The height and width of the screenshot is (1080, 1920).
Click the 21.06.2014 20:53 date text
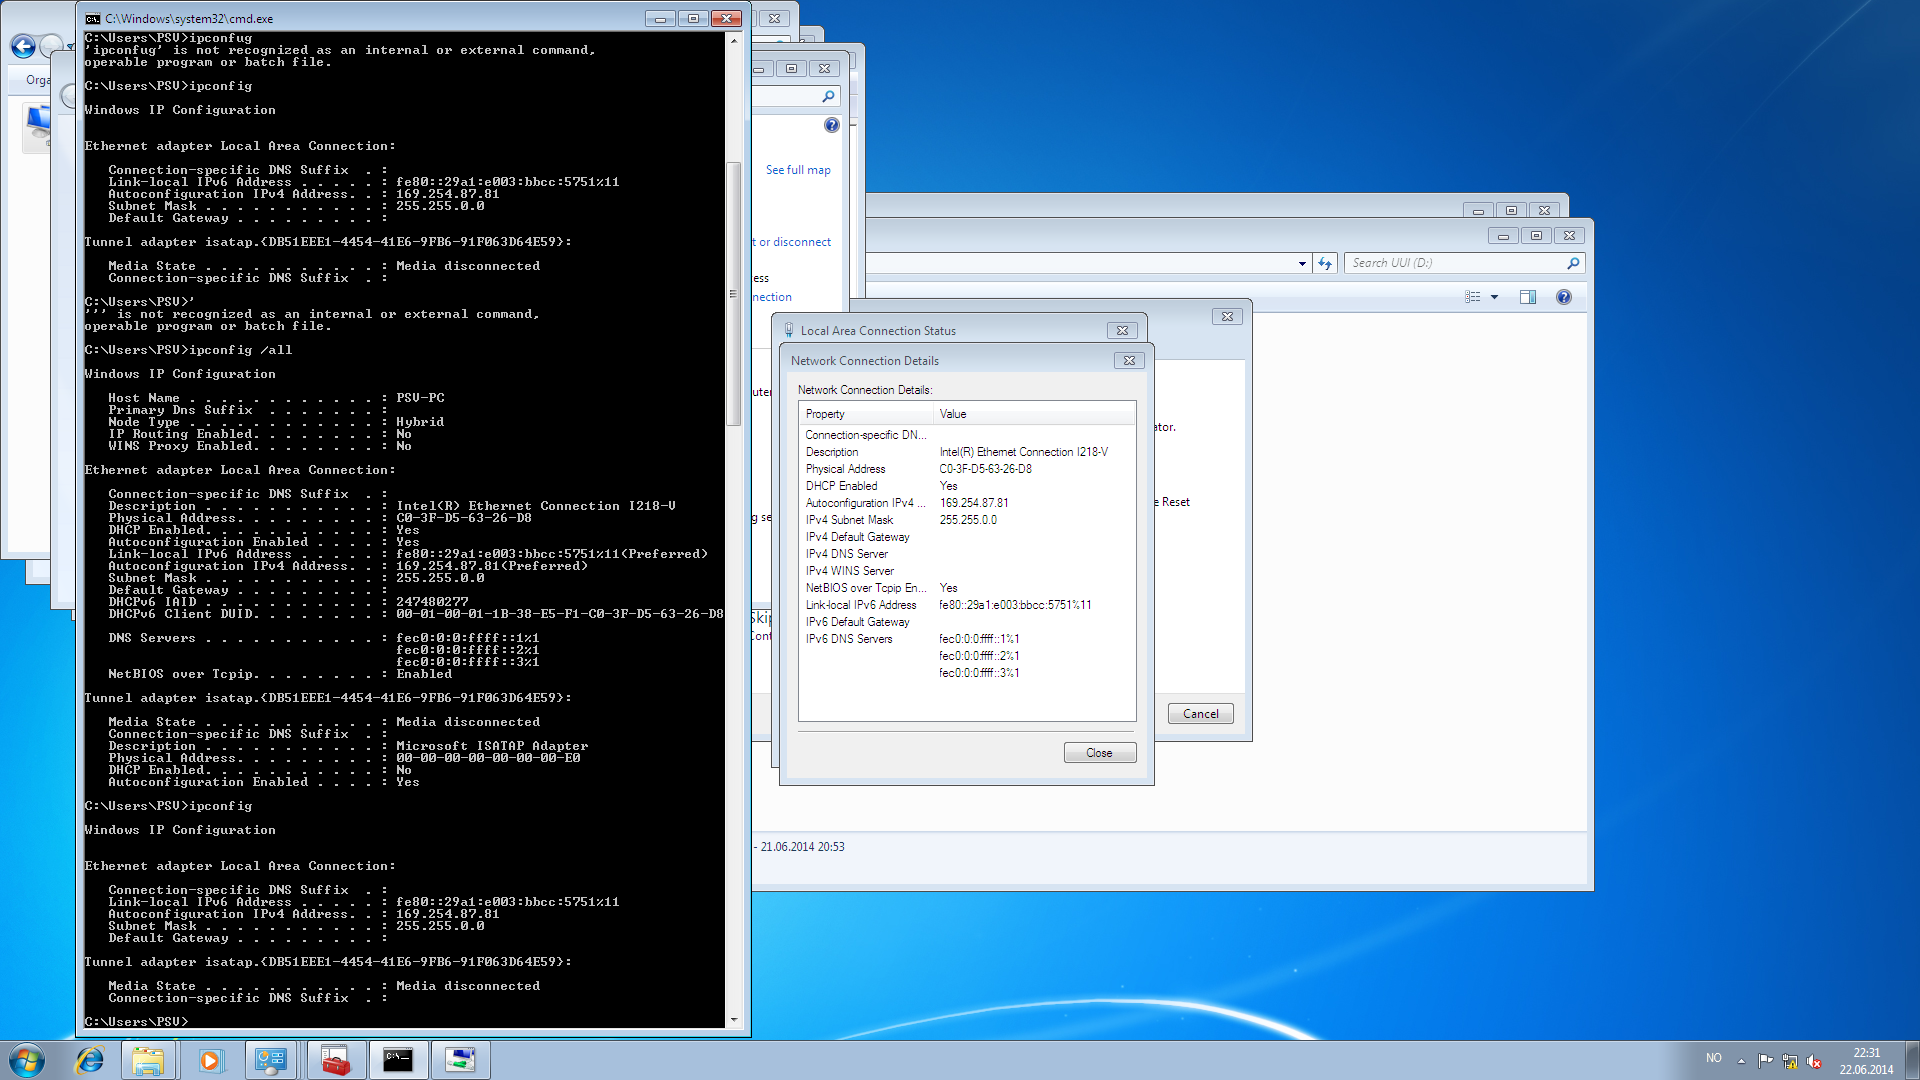click(x=802, y=847)
